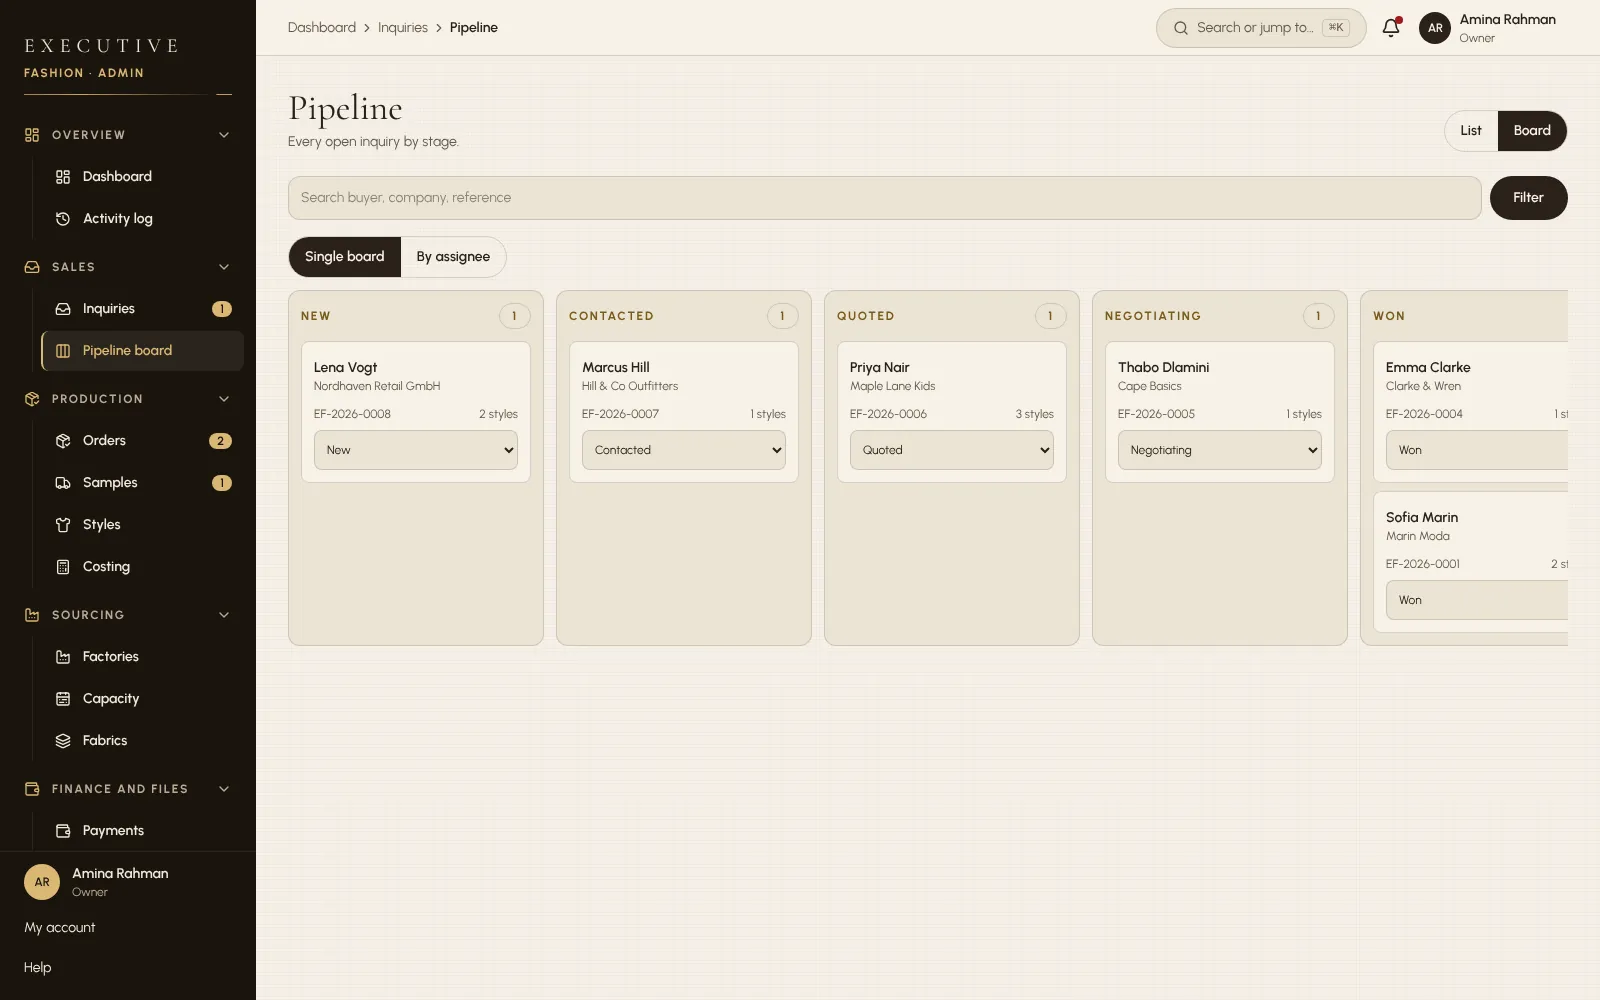Collapse the Production section chevron
The height and width of the screenshot is (1000, 1600).
224,399
